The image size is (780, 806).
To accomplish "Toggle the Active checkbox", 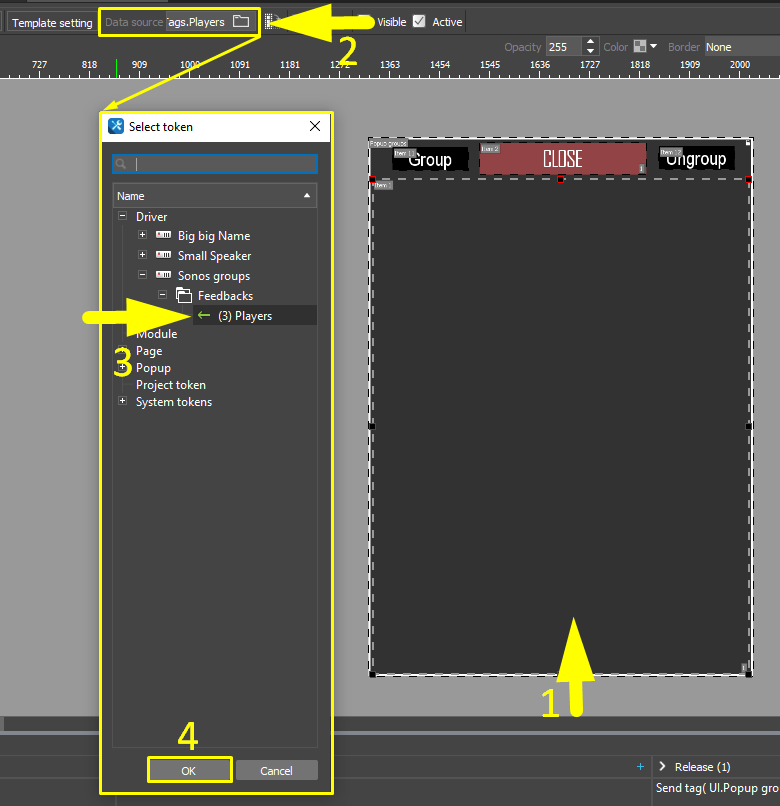I will pos(419,21).
